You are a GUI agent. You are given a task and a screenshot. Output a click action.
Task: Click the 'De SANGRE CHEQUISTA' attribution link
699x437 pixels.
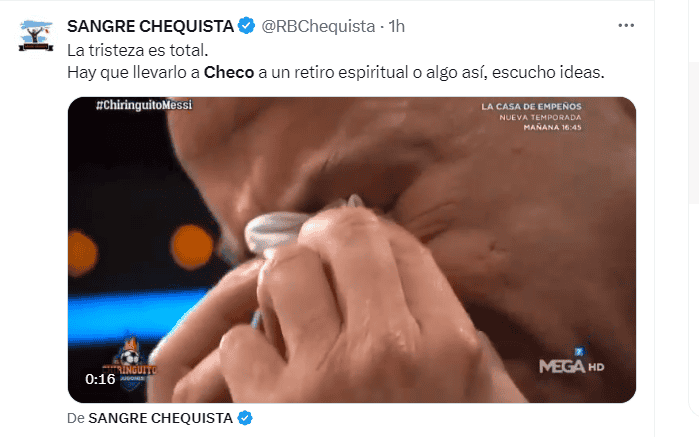coord(150,418)
